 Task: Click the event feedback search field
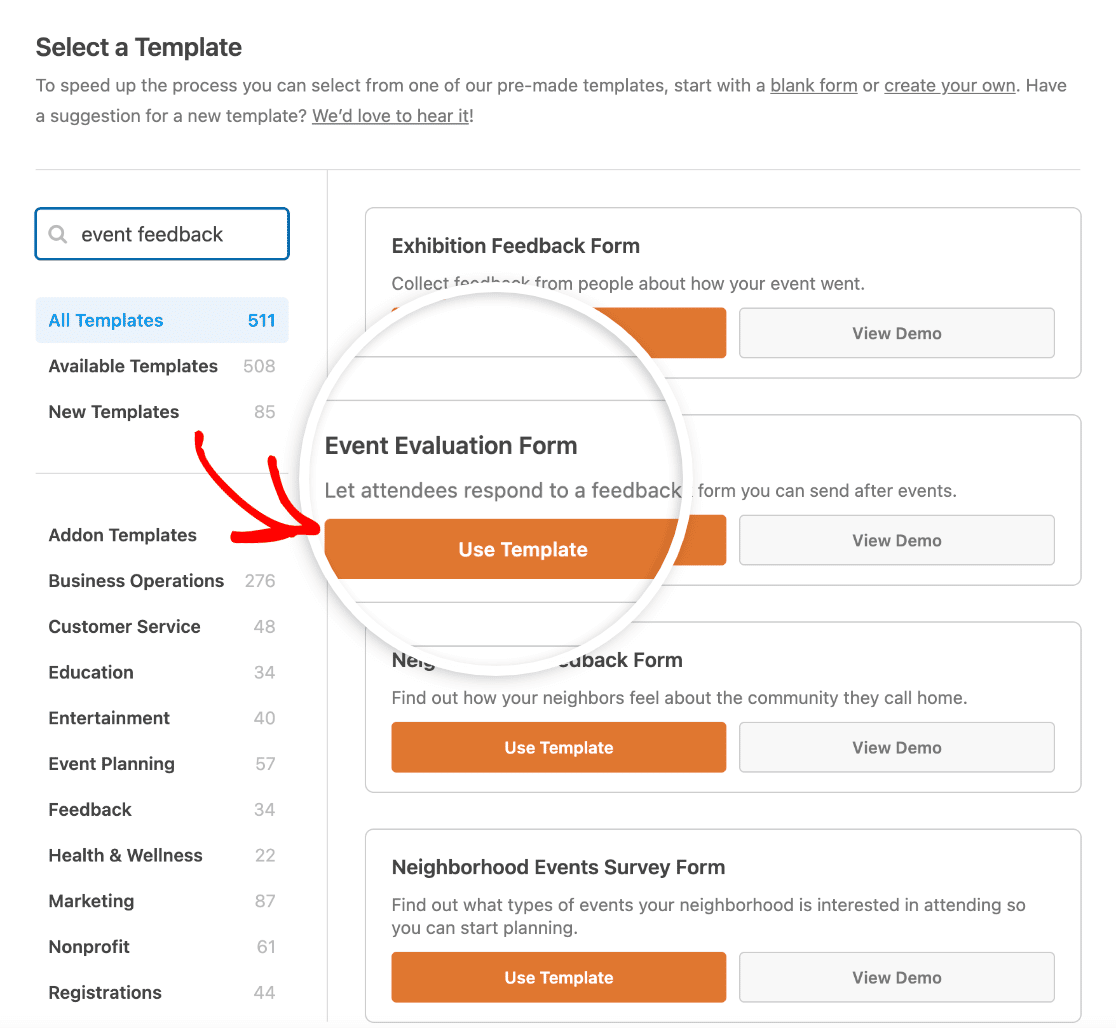point(162,234)
